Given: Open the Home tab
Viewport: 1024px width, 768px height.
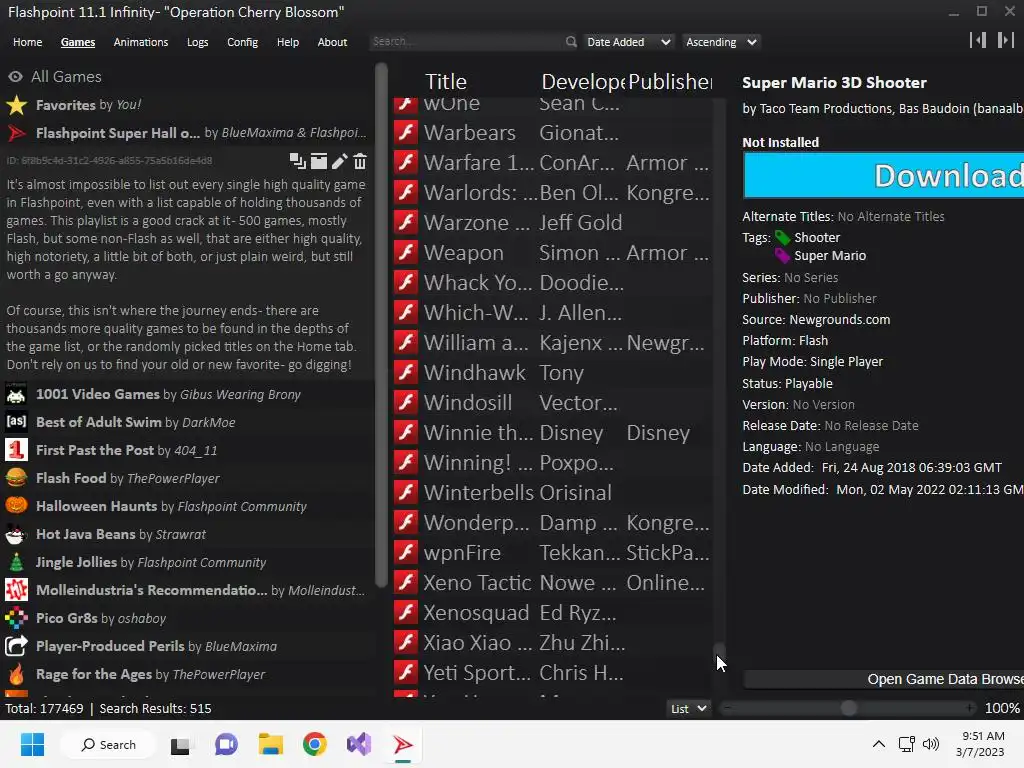Looking at the screenshot, I should (27, 42).
